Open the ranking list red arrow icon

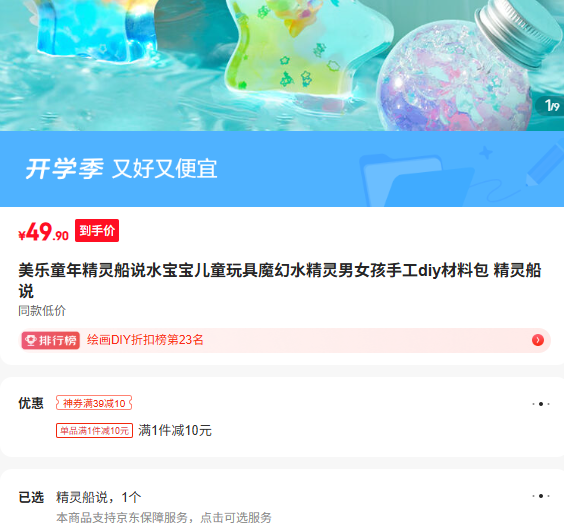point(537,340)
